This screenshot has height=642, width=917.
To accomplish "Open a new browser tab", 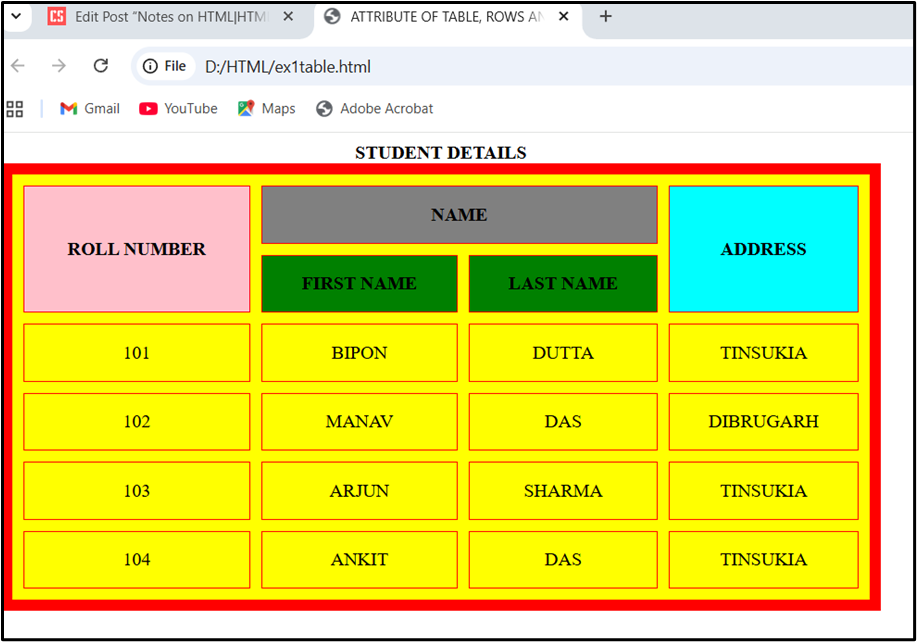I will (605, 17).
